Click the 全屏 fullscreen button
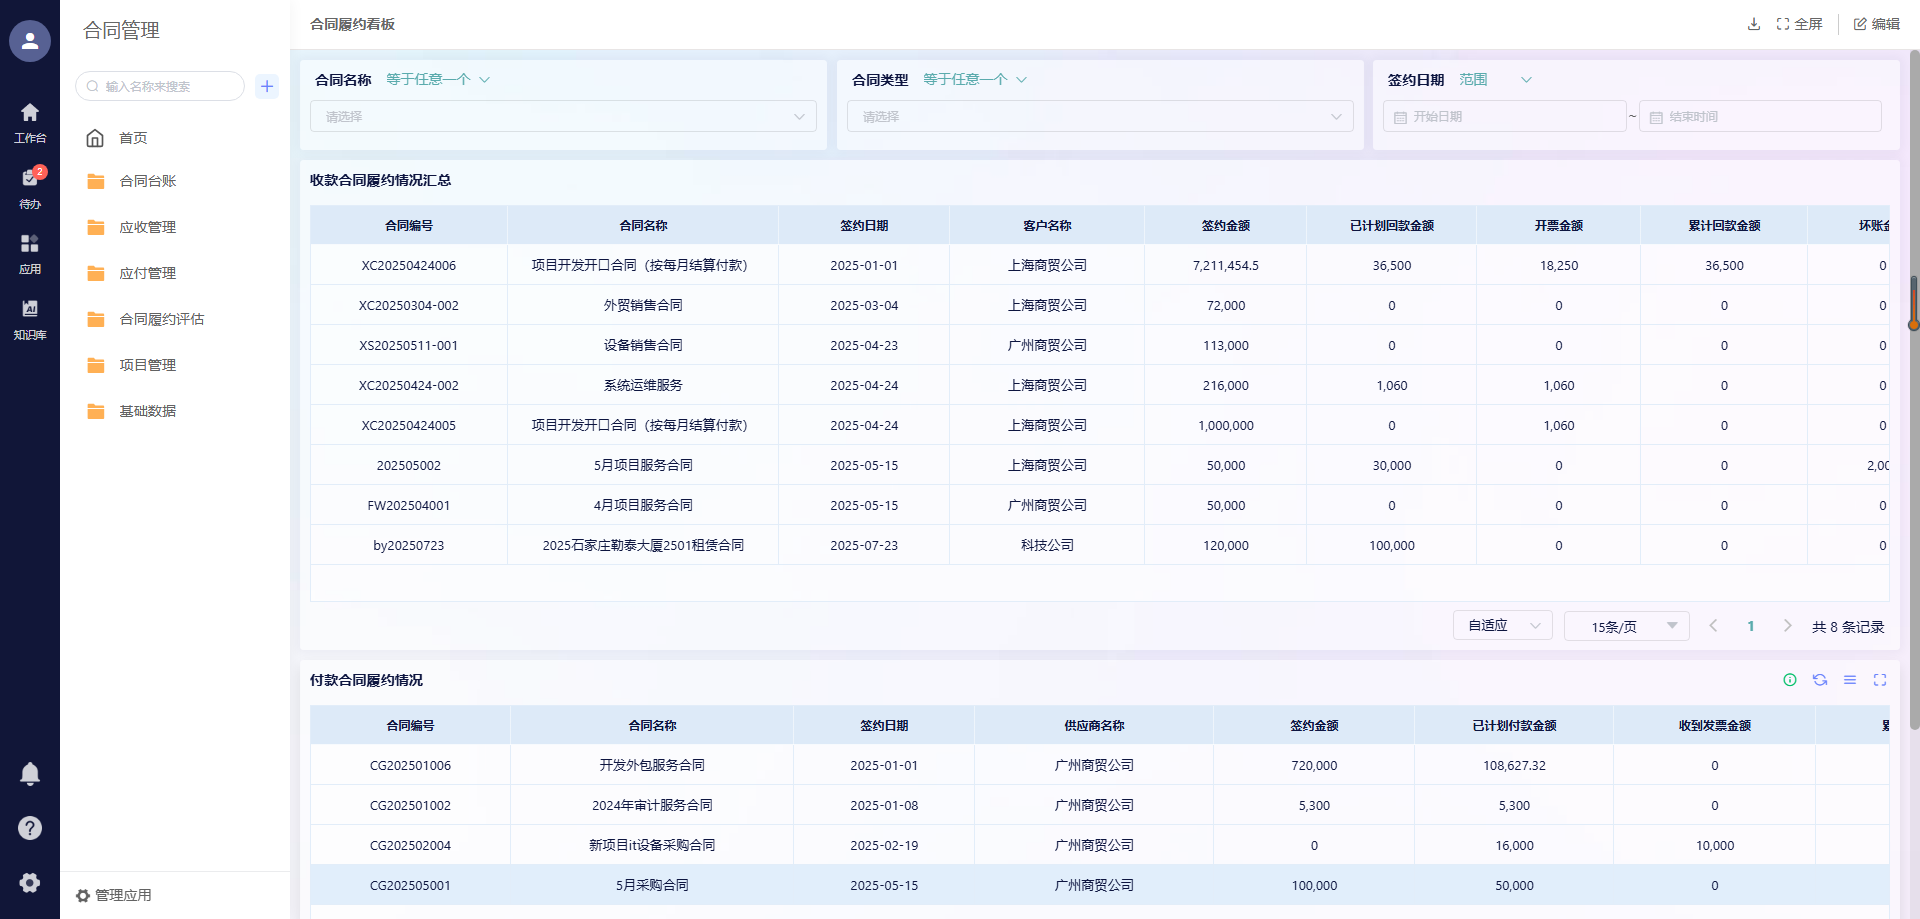The width and height of the screenshot is (1920, 919). (x=1799, y=24)
